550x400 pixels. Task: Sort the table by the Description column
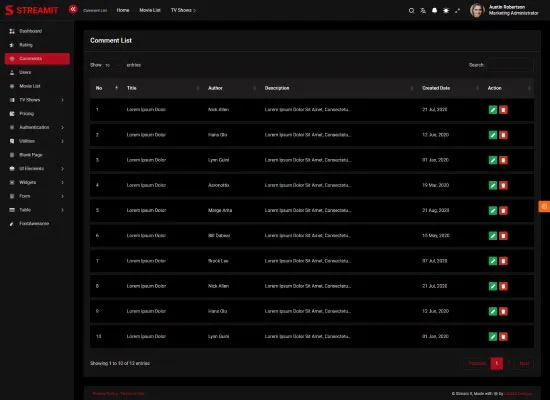[x=337, y=88]
